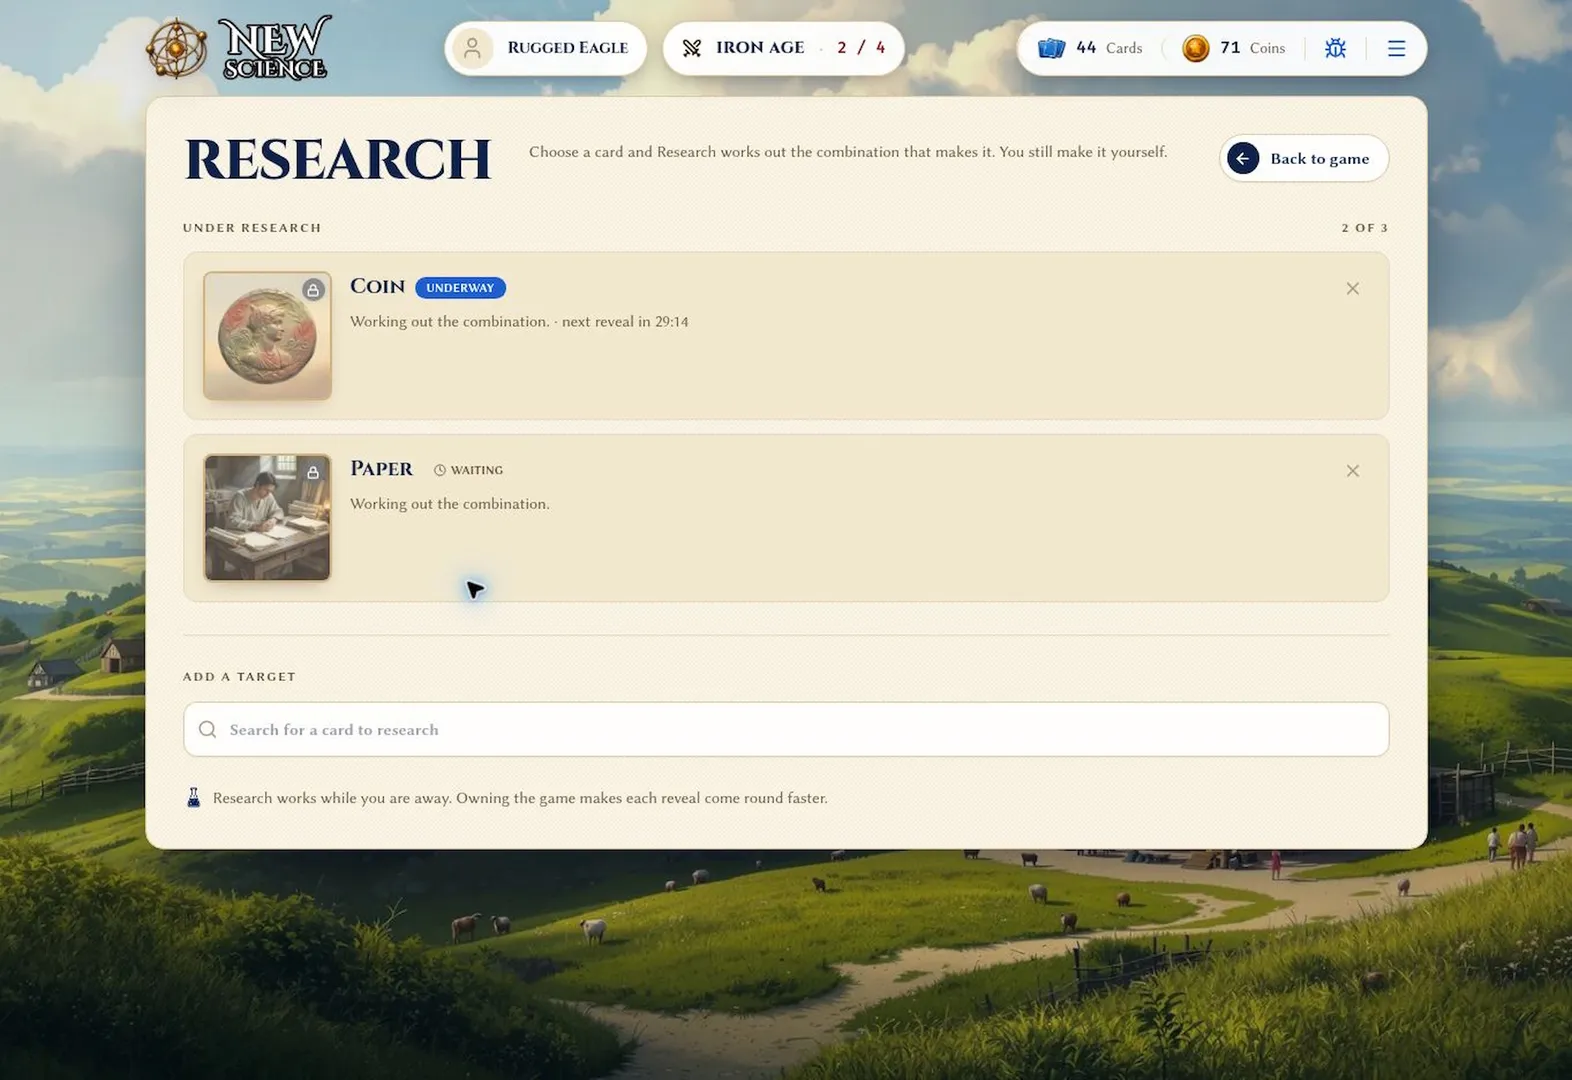This screenshot has width=1572, height=1080.
Task: Remove Coin from research
Action: tap(1353, 289)
